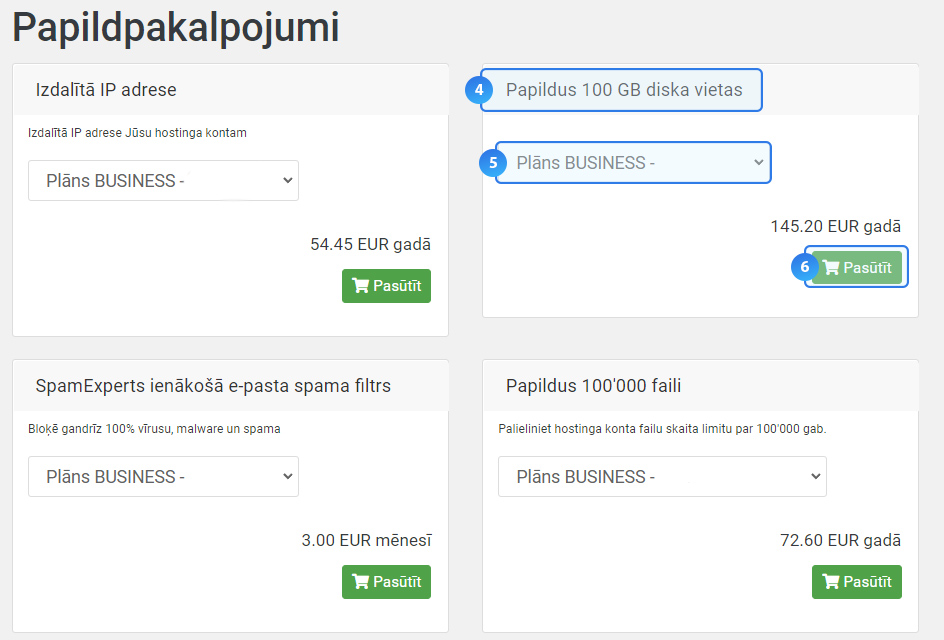Screen dimensions: 944x640
Task: Click the 72.60 EUR gadā price
Action: point(840,540)
